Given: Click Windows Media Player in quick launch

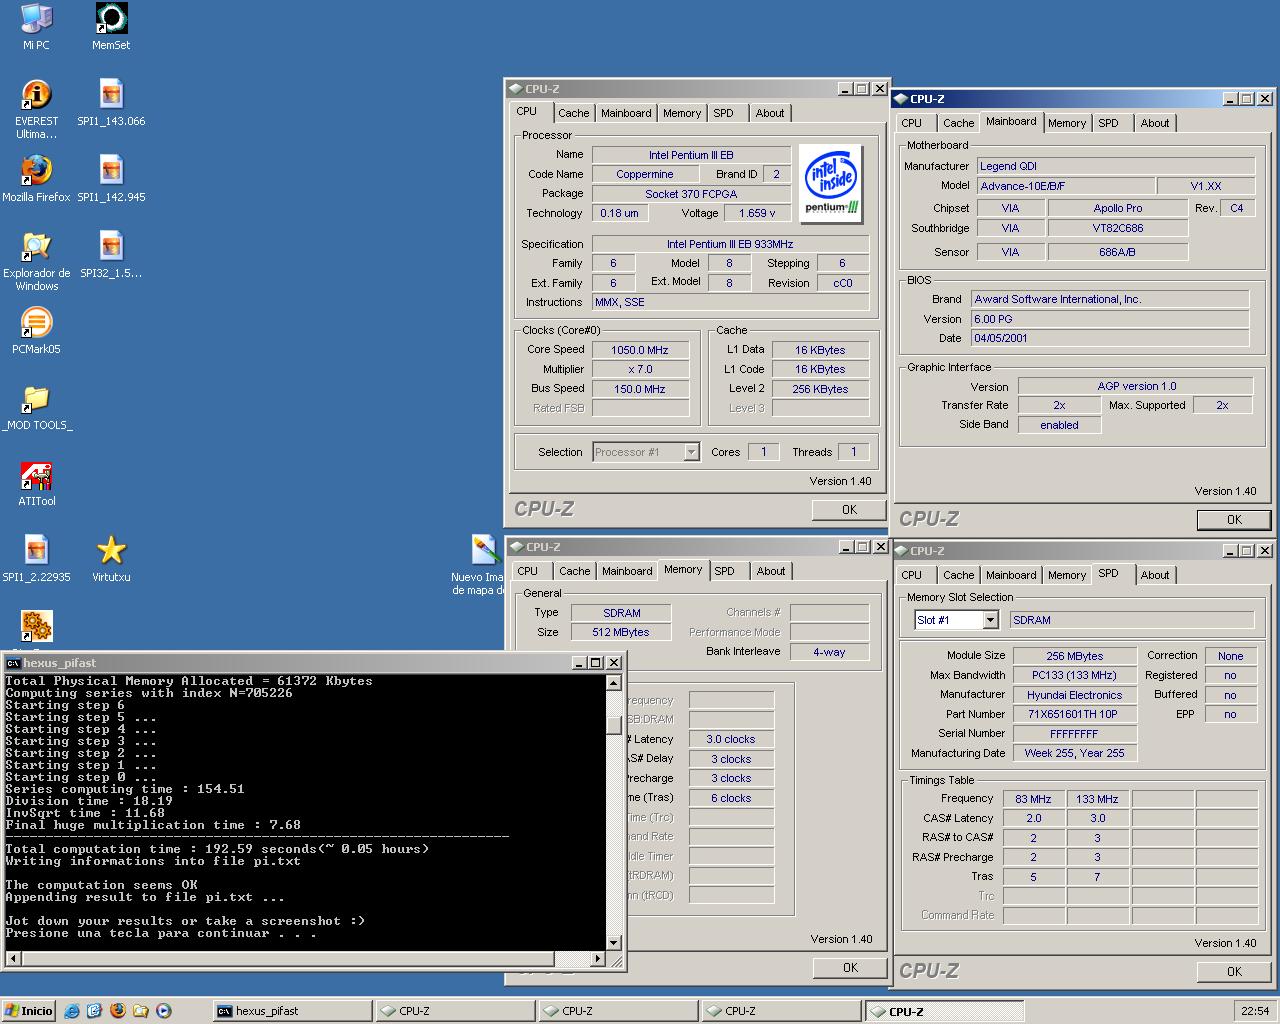Looking at the screenshot, I should tap(164, 1011).
